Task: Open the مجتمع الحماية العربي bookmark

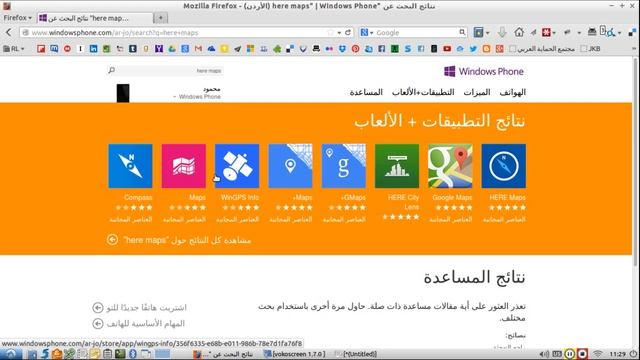Action: 542,49
